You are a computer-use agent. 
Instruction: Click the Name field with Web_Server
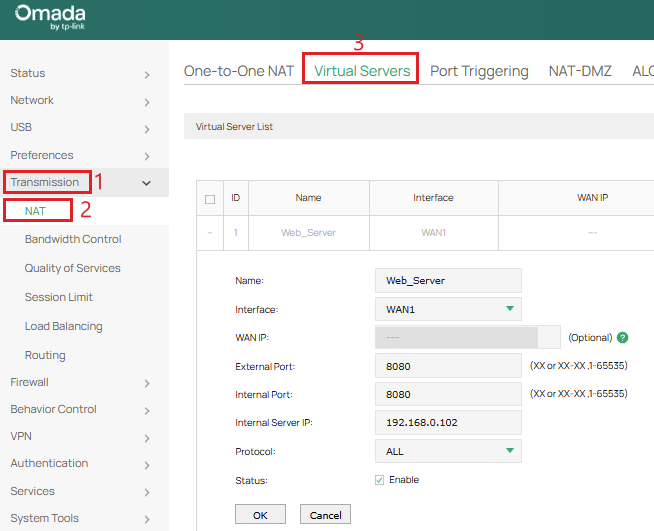coord(448,280)
